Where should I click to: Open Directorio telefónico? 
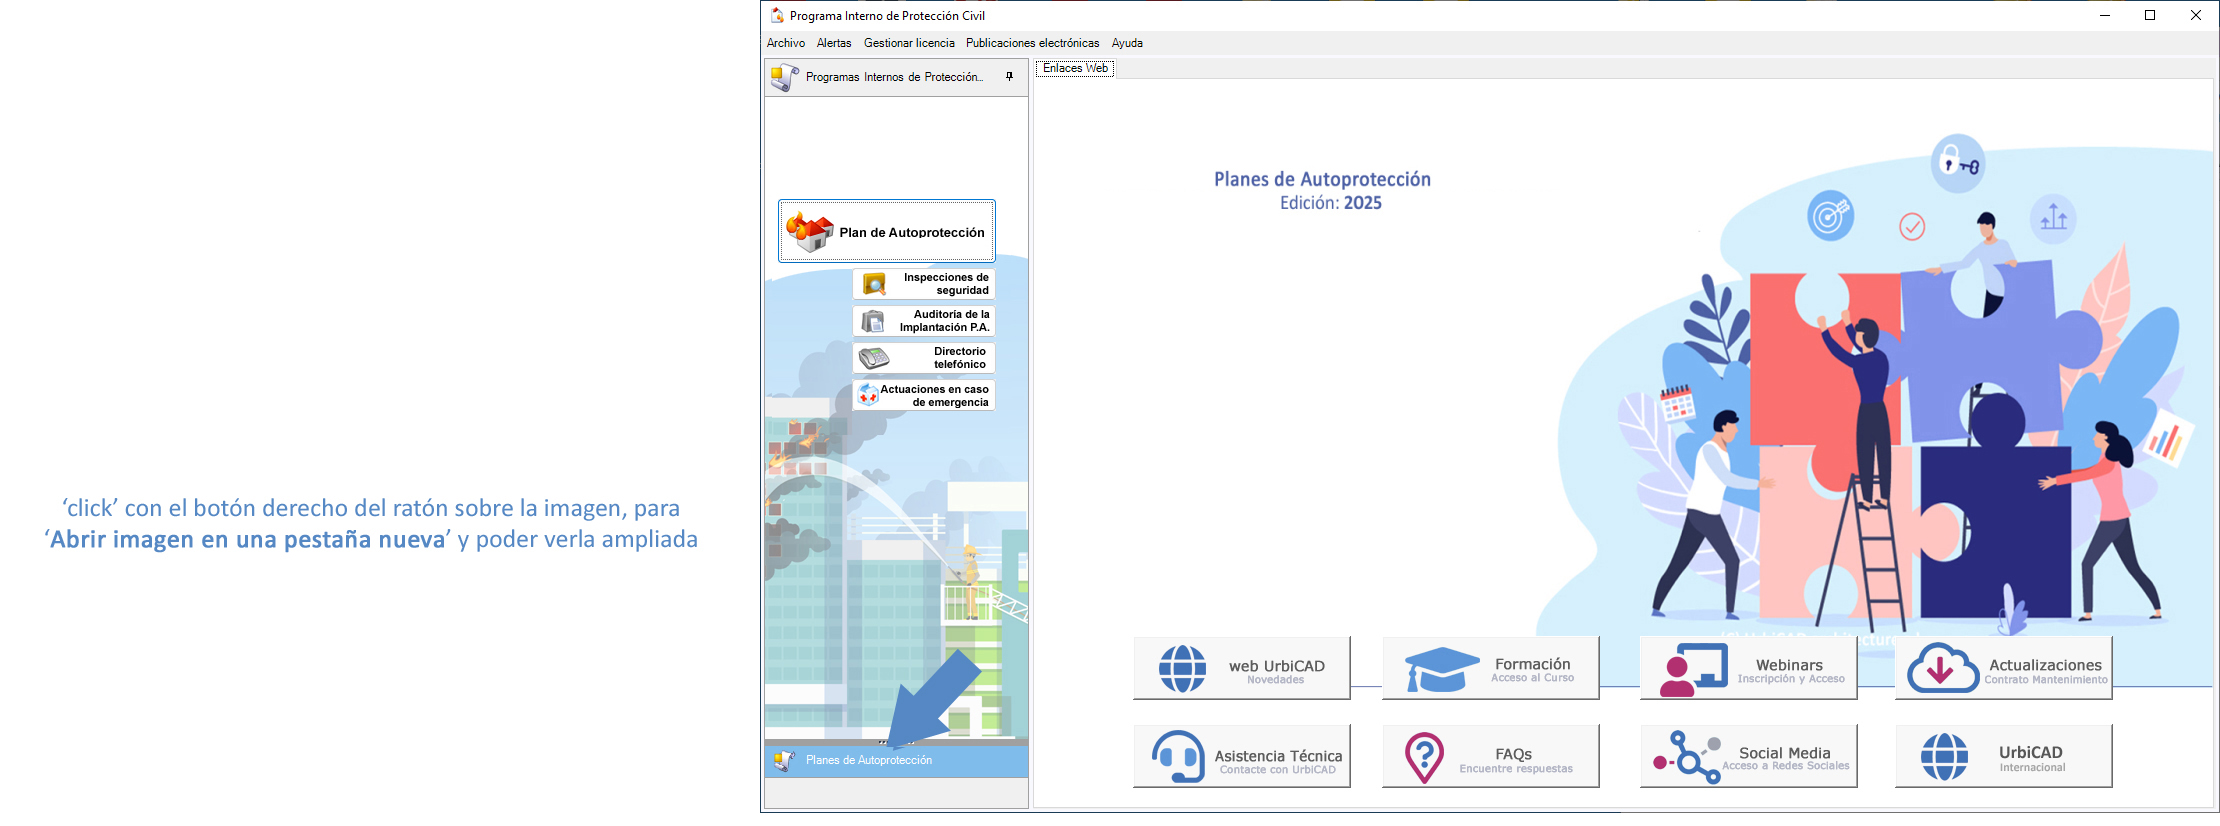pos(924,358)
